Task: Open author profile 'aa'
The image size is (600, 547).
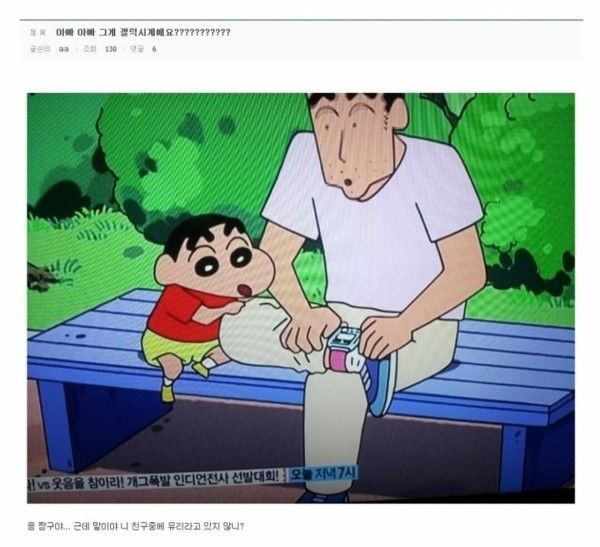Action: pos(64,49)
